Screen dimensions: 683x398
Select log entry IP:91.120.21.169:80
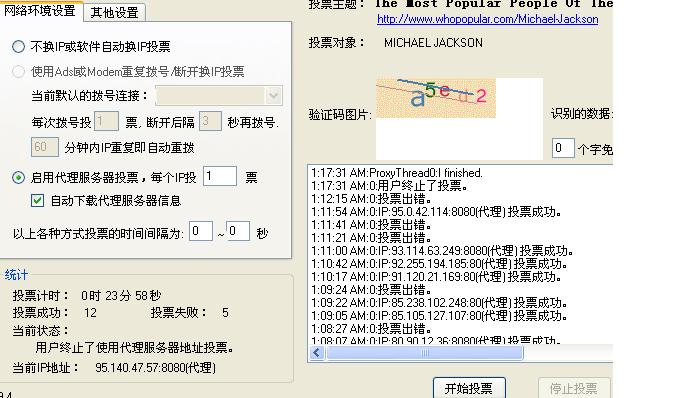(x=436, y=277)
